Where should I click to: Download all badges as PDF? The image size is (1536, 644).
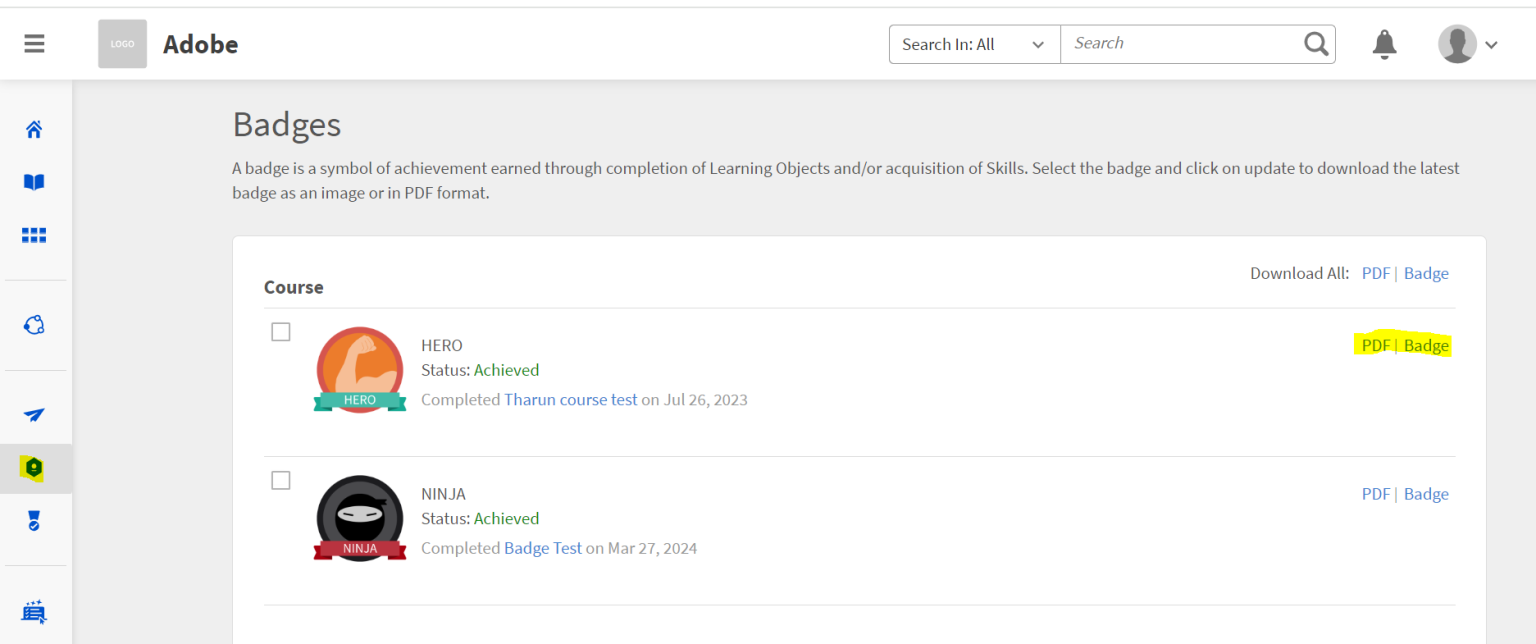[x=1376, y=272]
